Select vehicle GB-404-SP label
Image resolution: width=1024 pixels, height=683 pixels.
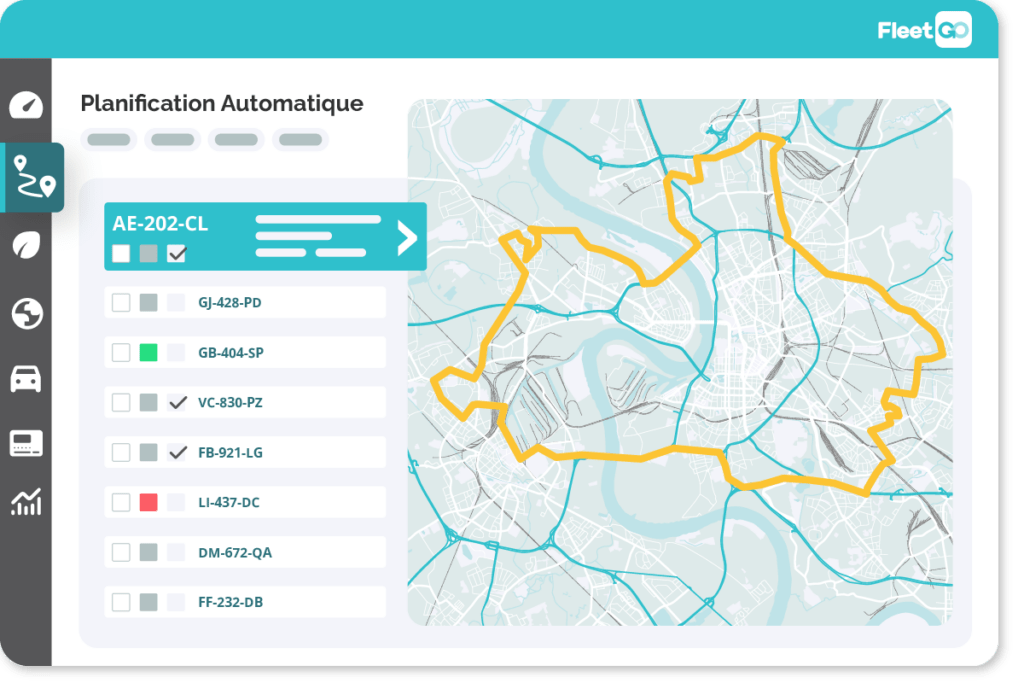(231, 353)
